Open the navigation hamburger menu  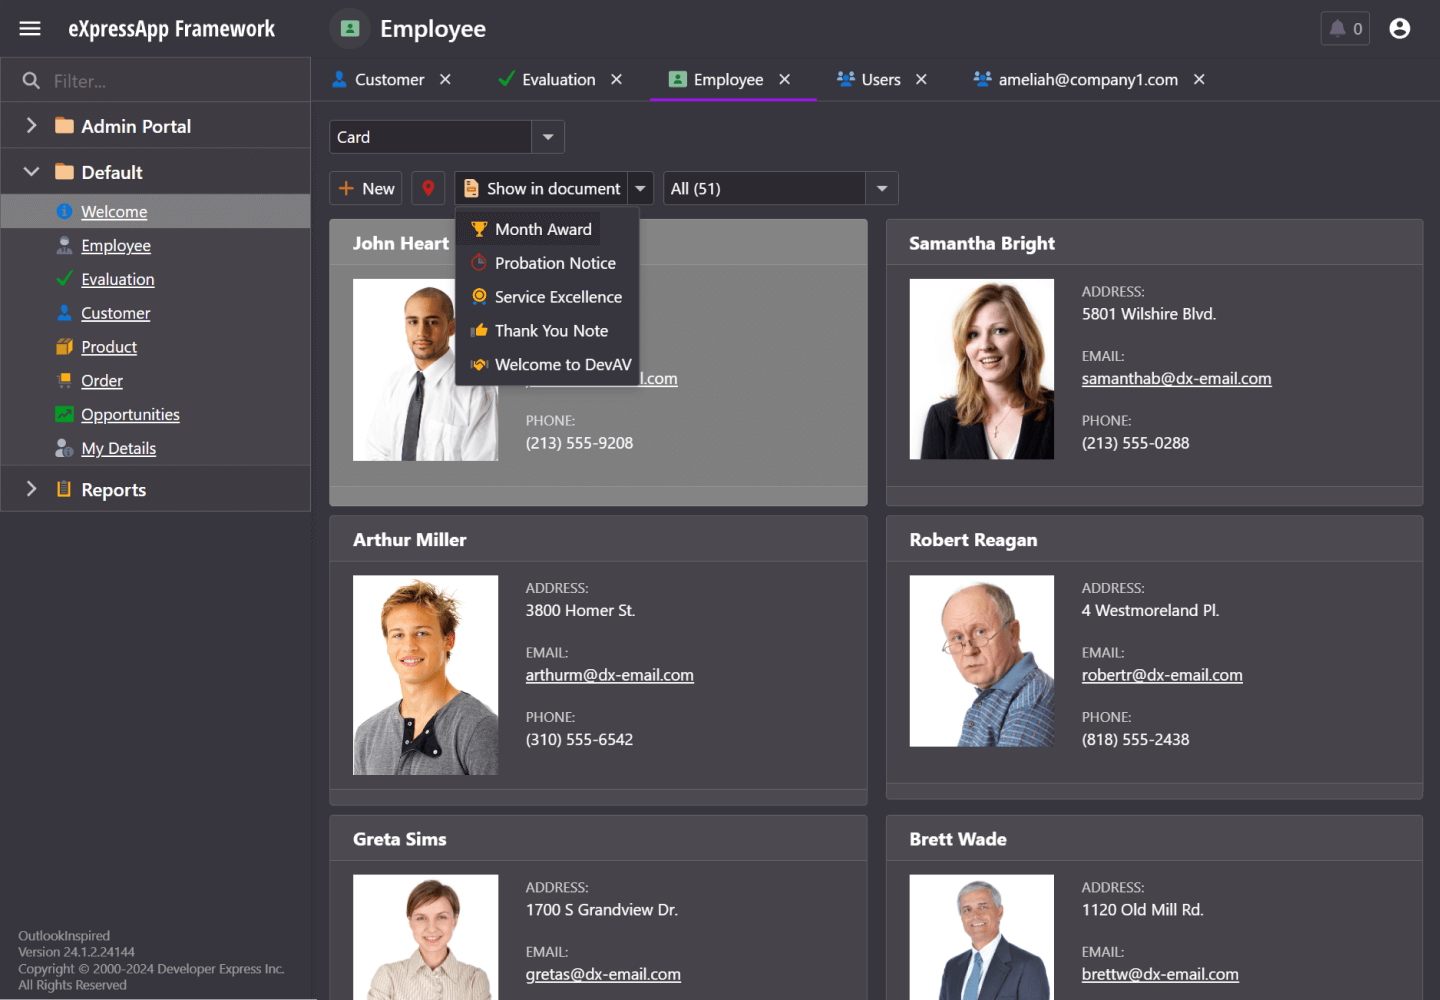tap(29, 28)
